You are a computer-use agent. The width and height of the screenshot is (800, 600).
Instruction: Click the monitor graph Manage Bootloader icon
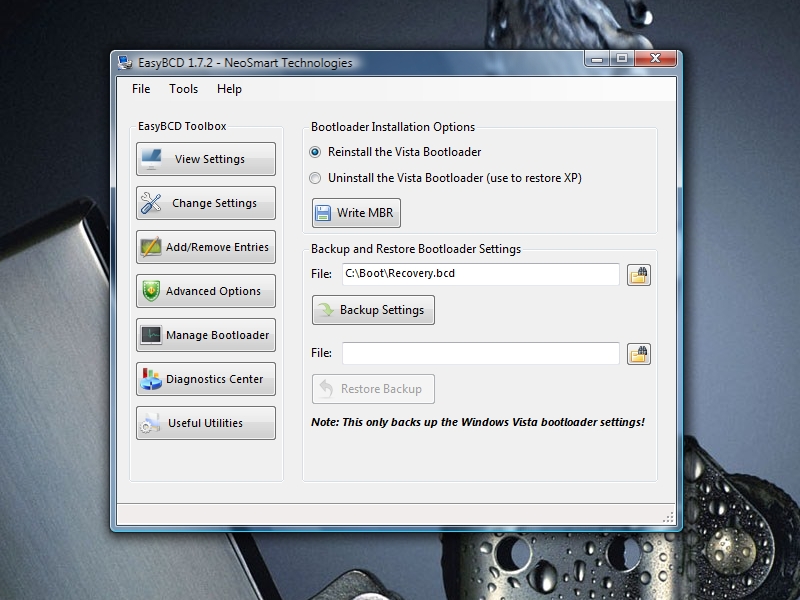click(151, 335)
